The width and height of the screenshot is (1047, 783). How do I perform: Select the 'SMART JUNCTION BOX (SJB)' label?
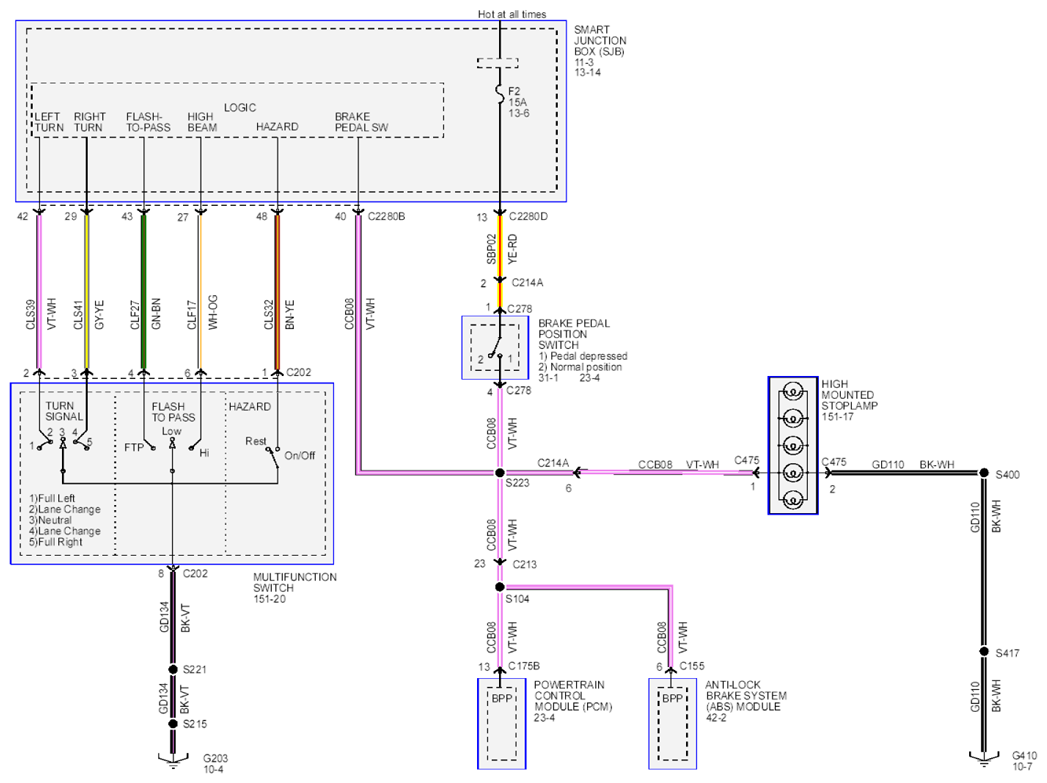click(x=600, y=40)
